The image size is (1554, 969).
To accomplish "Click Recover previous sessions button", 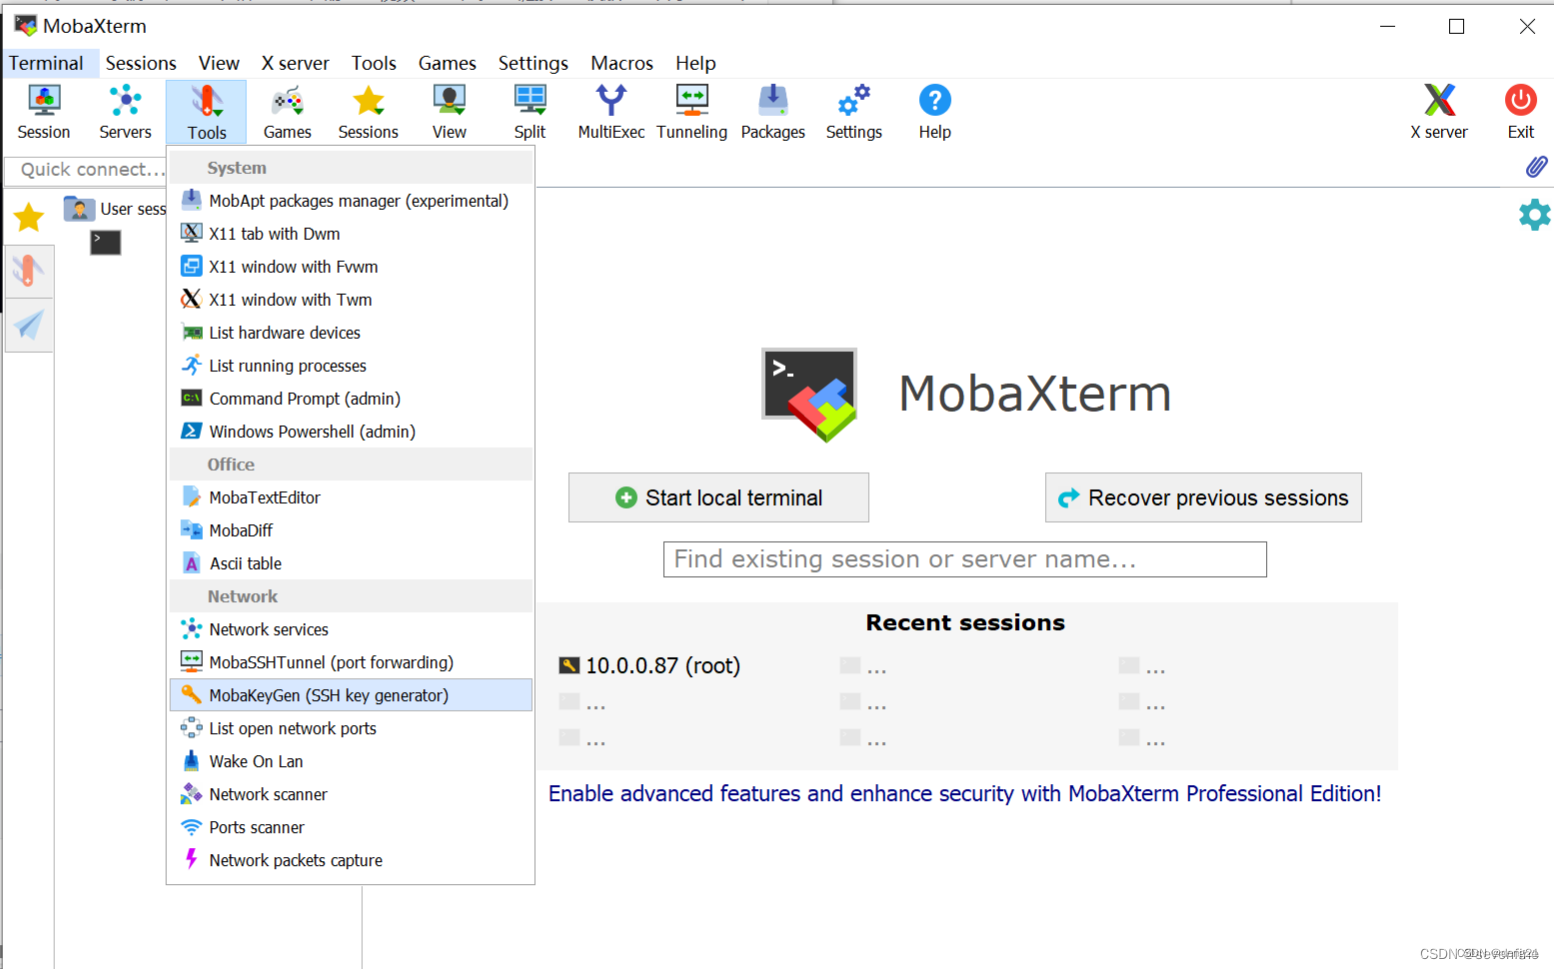I will (1203, 498).
